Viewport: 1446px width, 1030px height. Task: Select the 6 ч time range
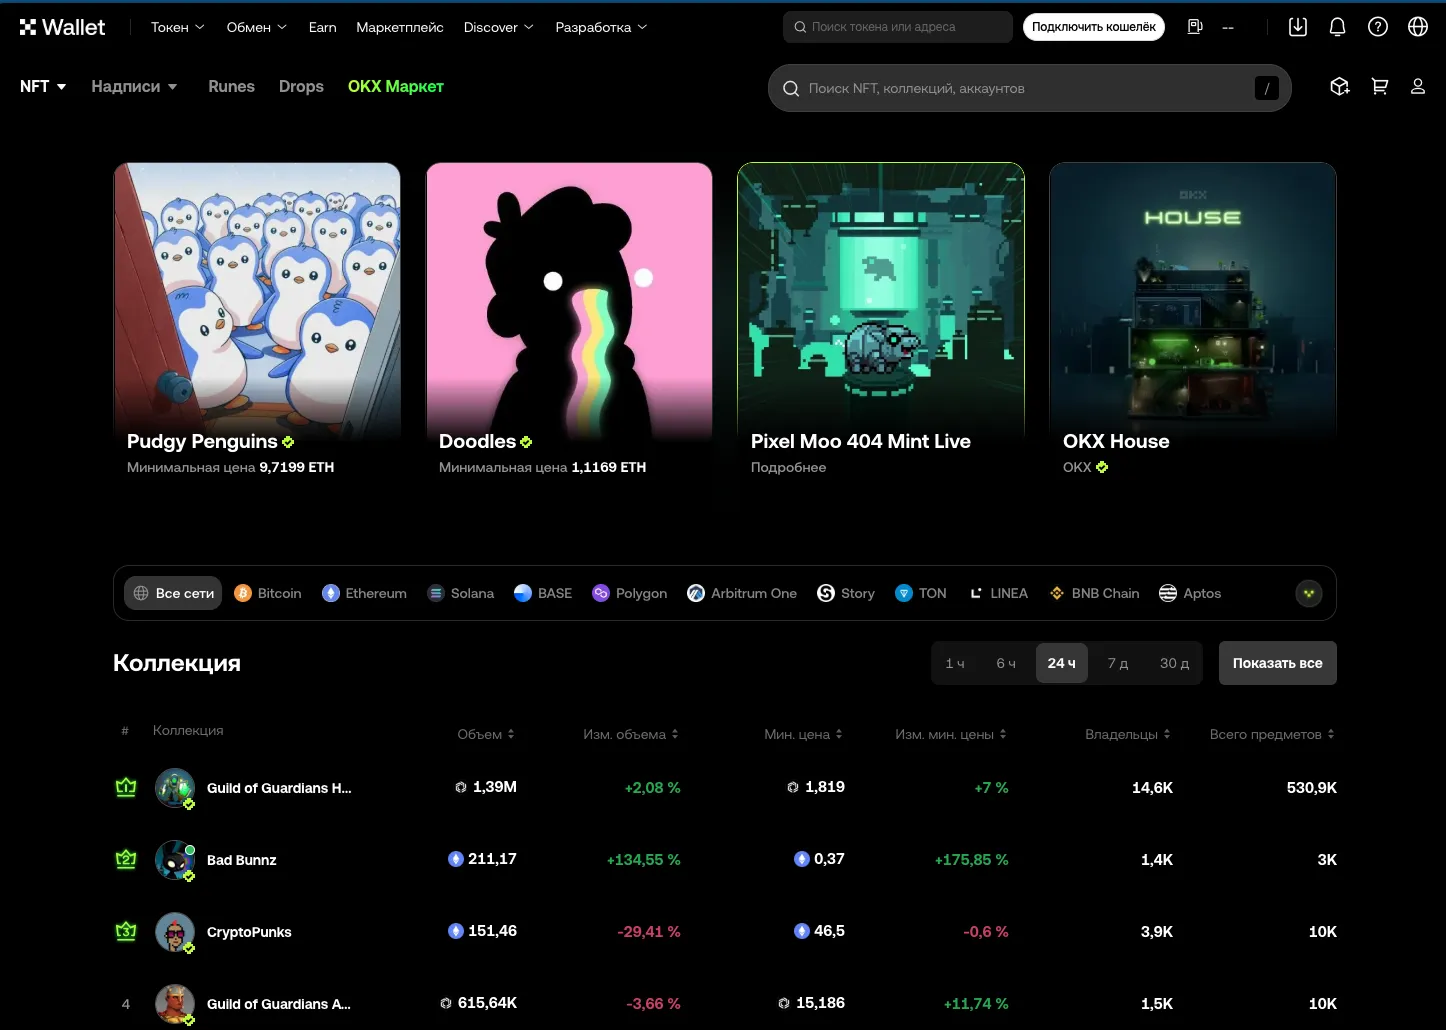point(1006,663)
